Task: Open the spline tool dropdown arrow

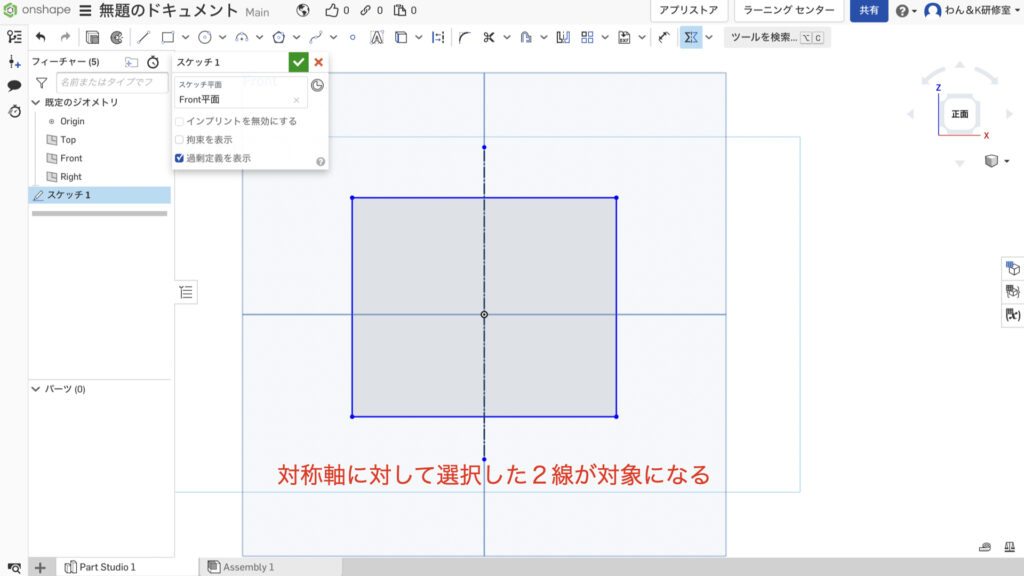Action: pyautogui.click(x=333, y=37)
